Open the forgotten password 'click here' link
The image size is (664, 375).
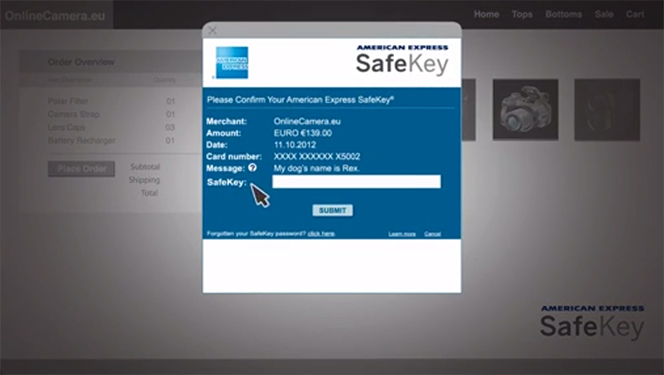321,234
